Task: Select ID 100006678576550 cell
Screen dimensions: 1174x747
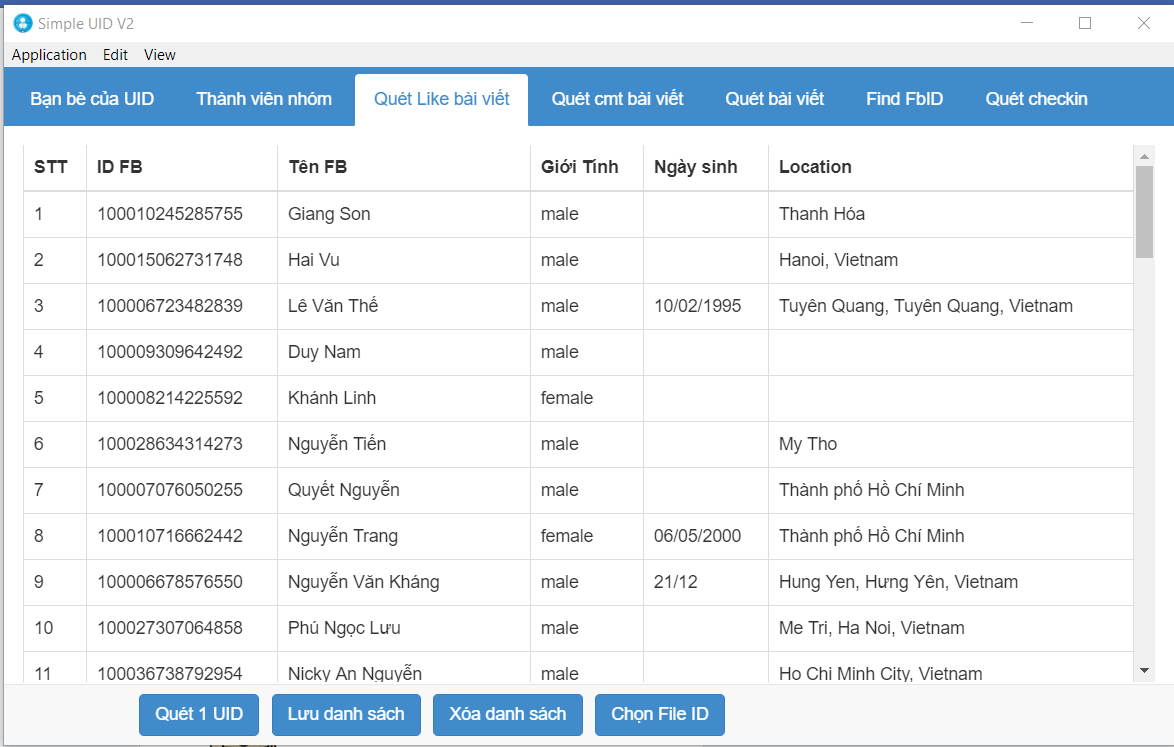Action: point(182,583)
